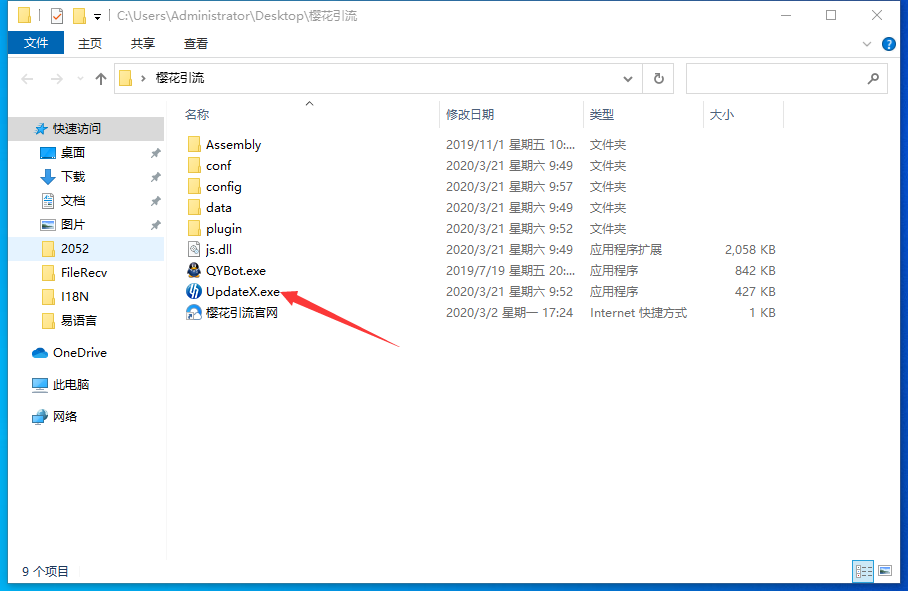
Task: Select the 樱花引流官网 shortcut icon
Action: [194, 313]
